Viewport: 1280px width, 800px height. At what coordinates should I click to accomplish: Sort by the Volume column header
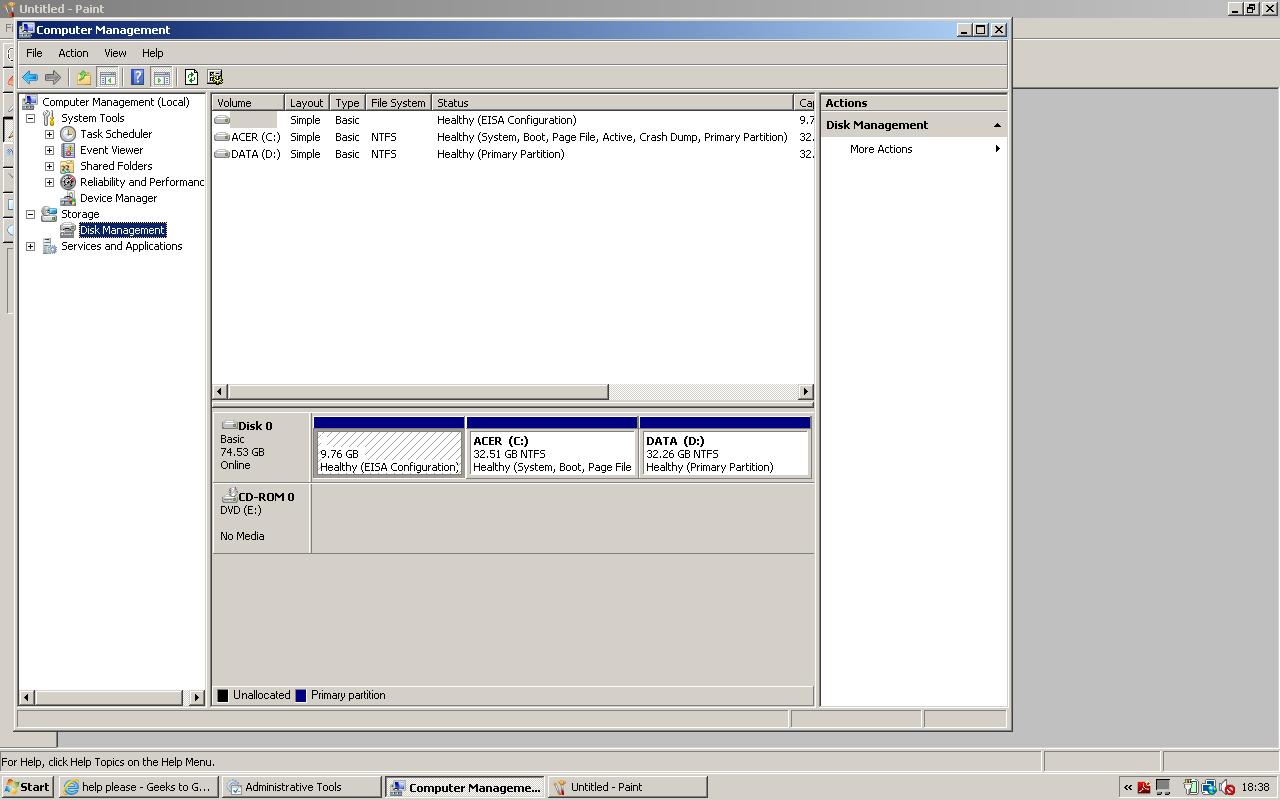click(248, 103)
